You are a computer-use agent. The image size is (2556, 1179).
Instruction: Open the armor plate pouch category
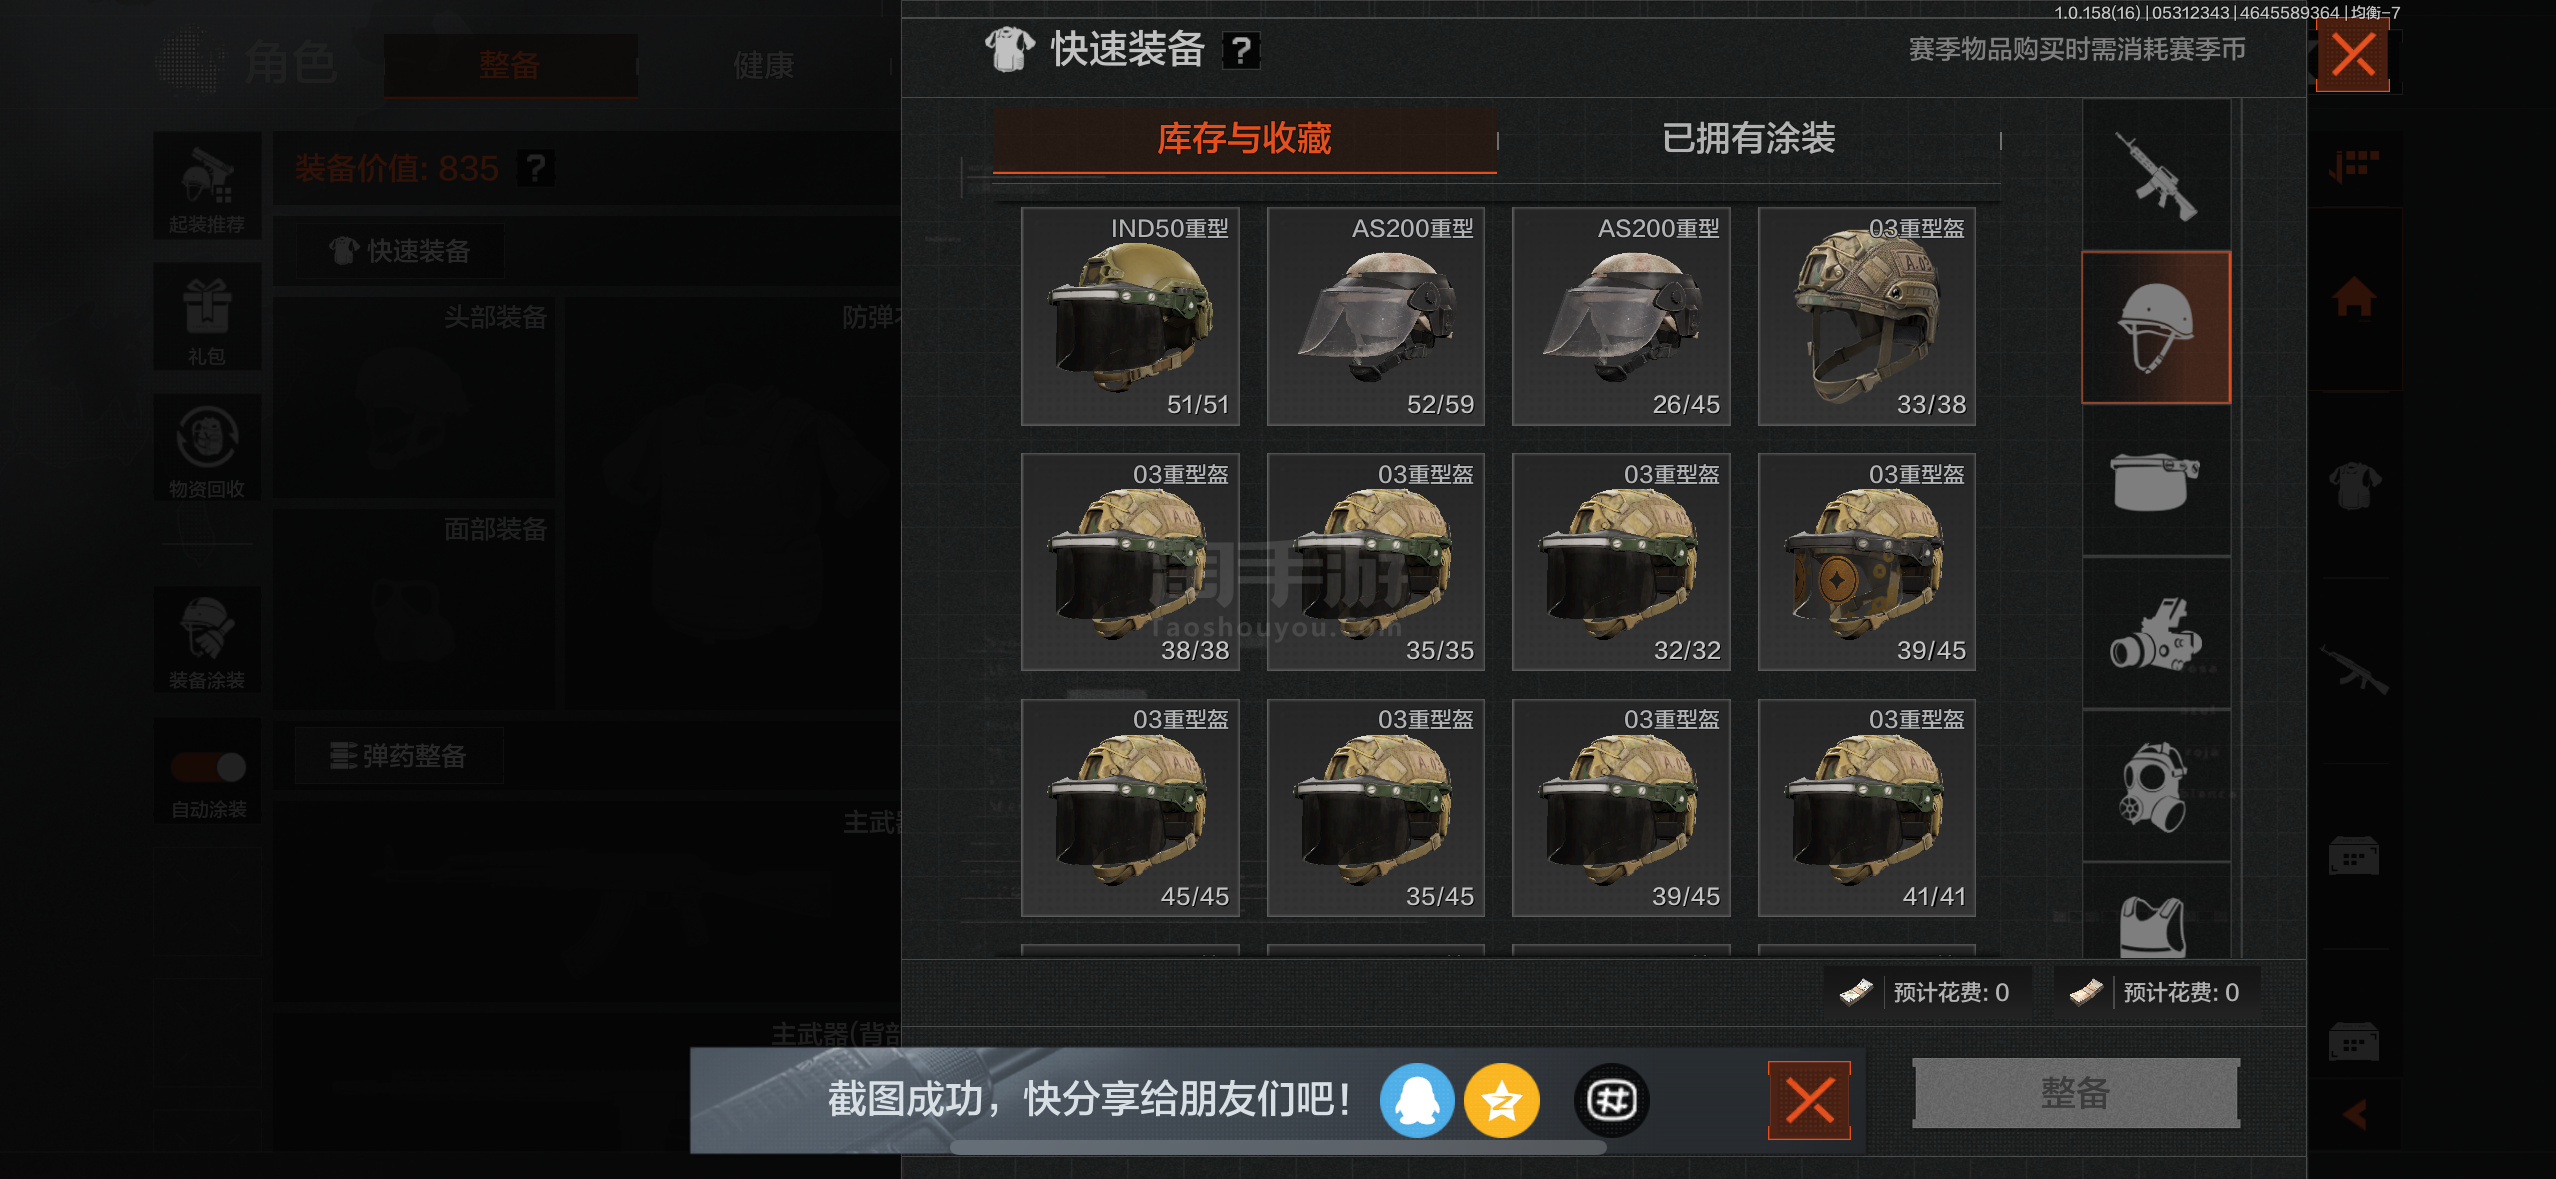pyautogui.click(x=2156, y=481)
